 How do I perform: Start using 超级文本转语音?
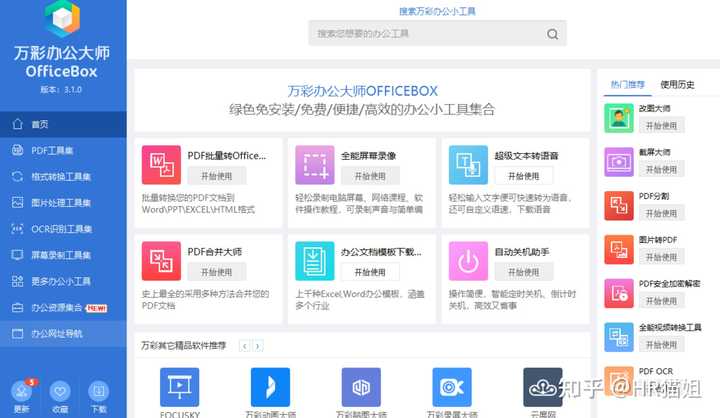pos(524,176)
